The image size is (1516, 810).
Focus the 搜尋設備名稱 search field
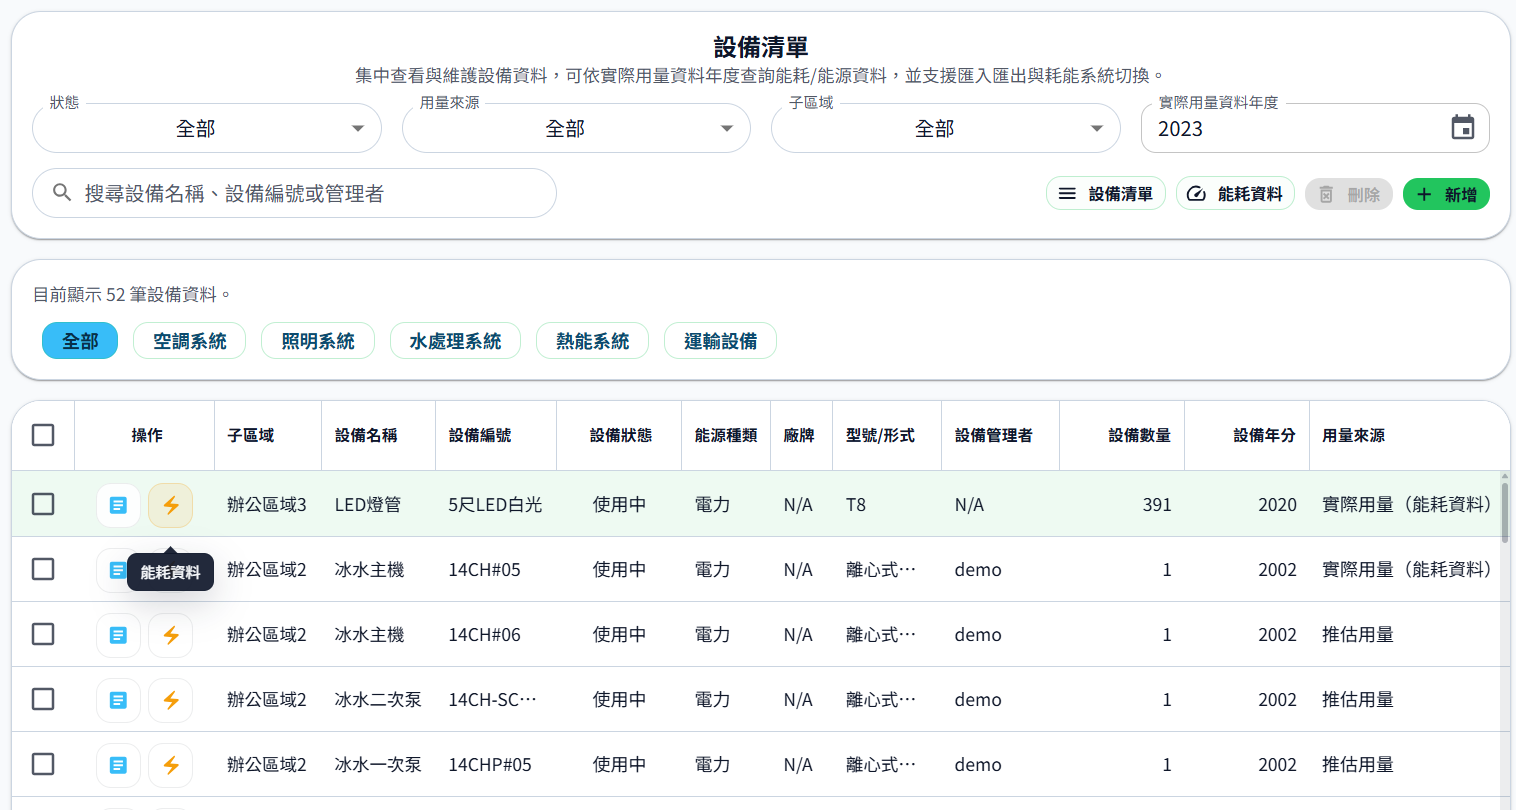(x=294, y=193)
